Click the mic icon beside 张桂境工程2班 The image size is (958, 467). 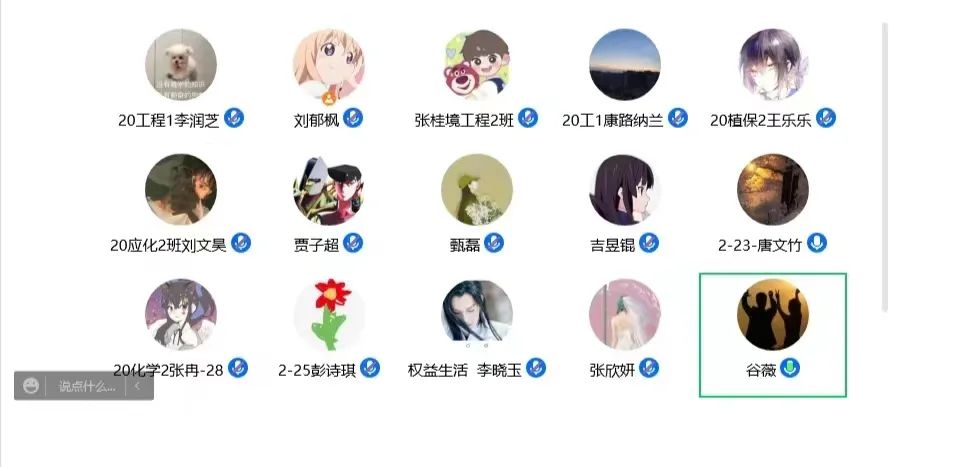tap(528, 117)
